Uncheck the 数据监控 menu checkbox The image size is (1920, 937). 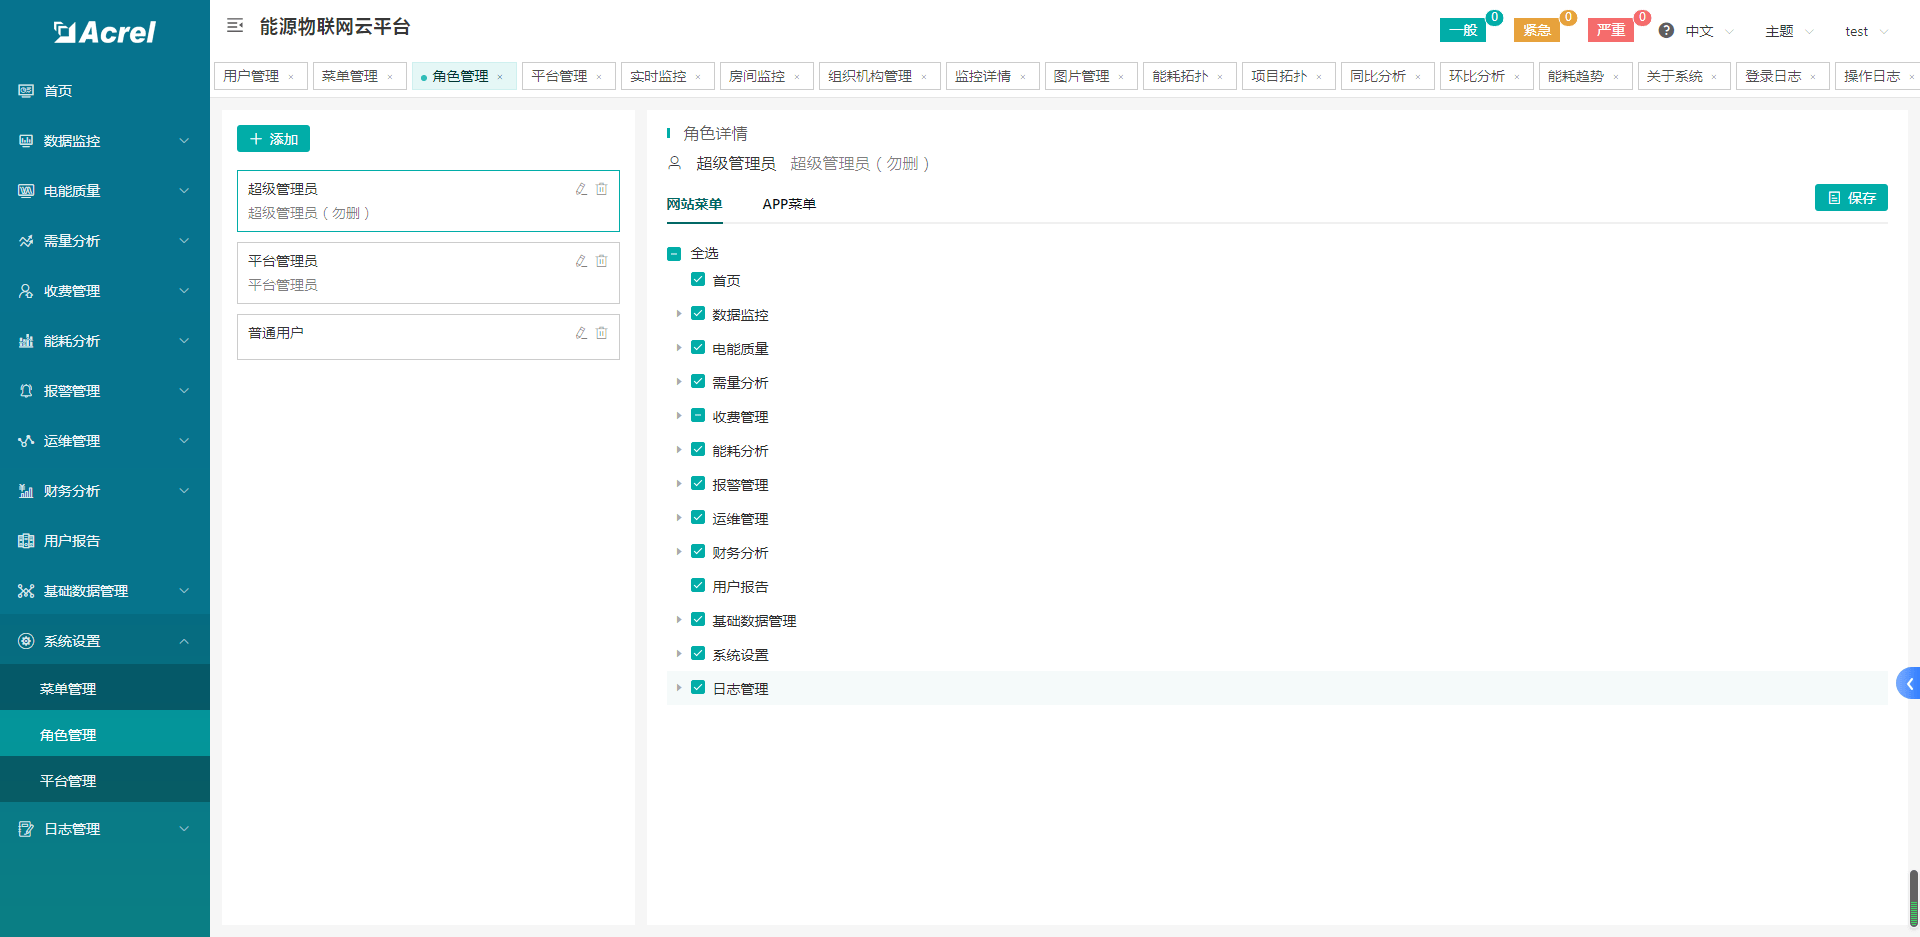(698, 314)
